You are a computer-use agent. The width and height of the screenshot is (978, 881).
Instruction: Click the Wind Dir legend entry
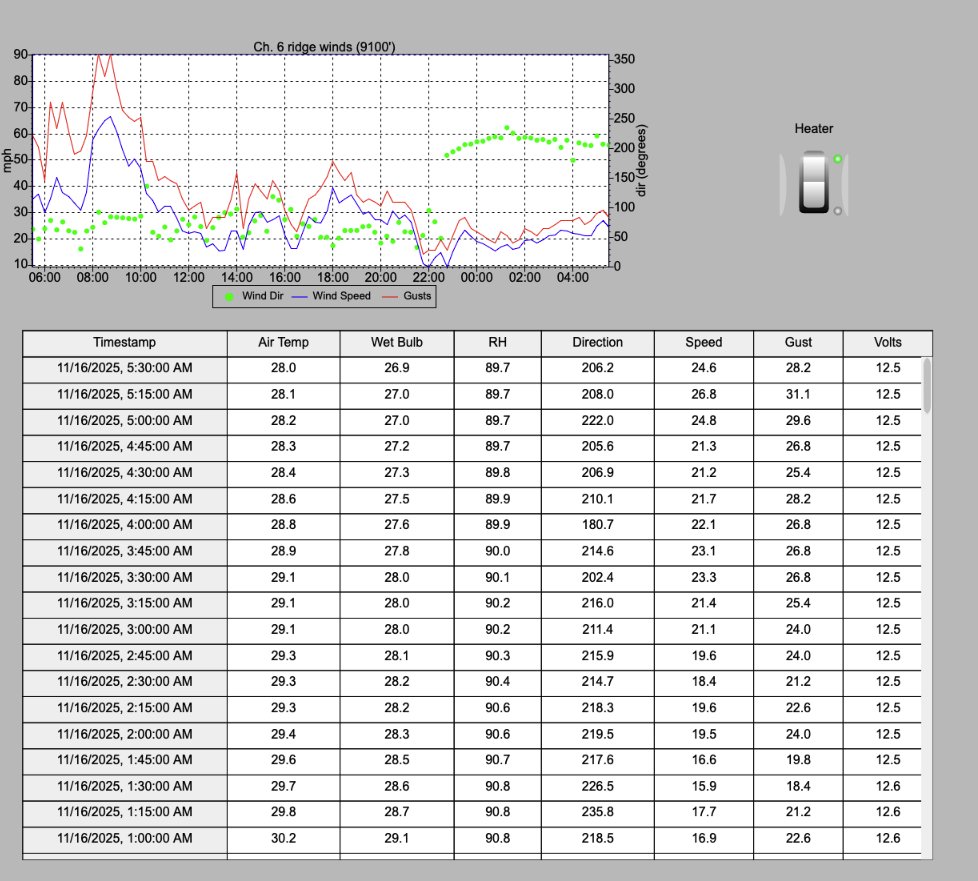(x=254, y=296)
